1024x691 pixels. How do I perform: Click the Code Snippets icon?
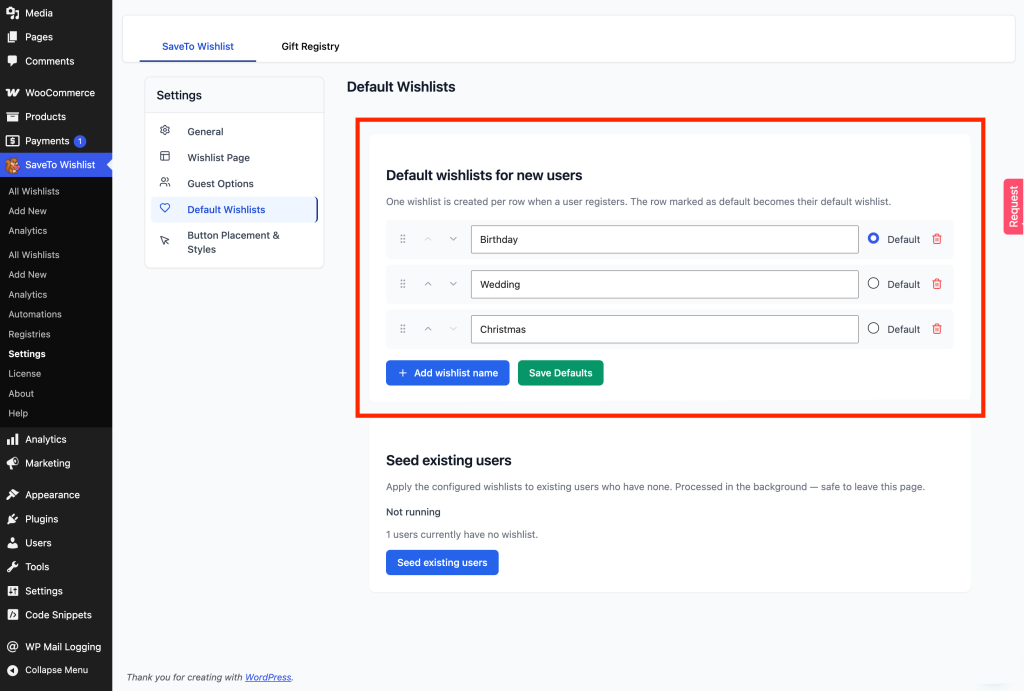12,615
